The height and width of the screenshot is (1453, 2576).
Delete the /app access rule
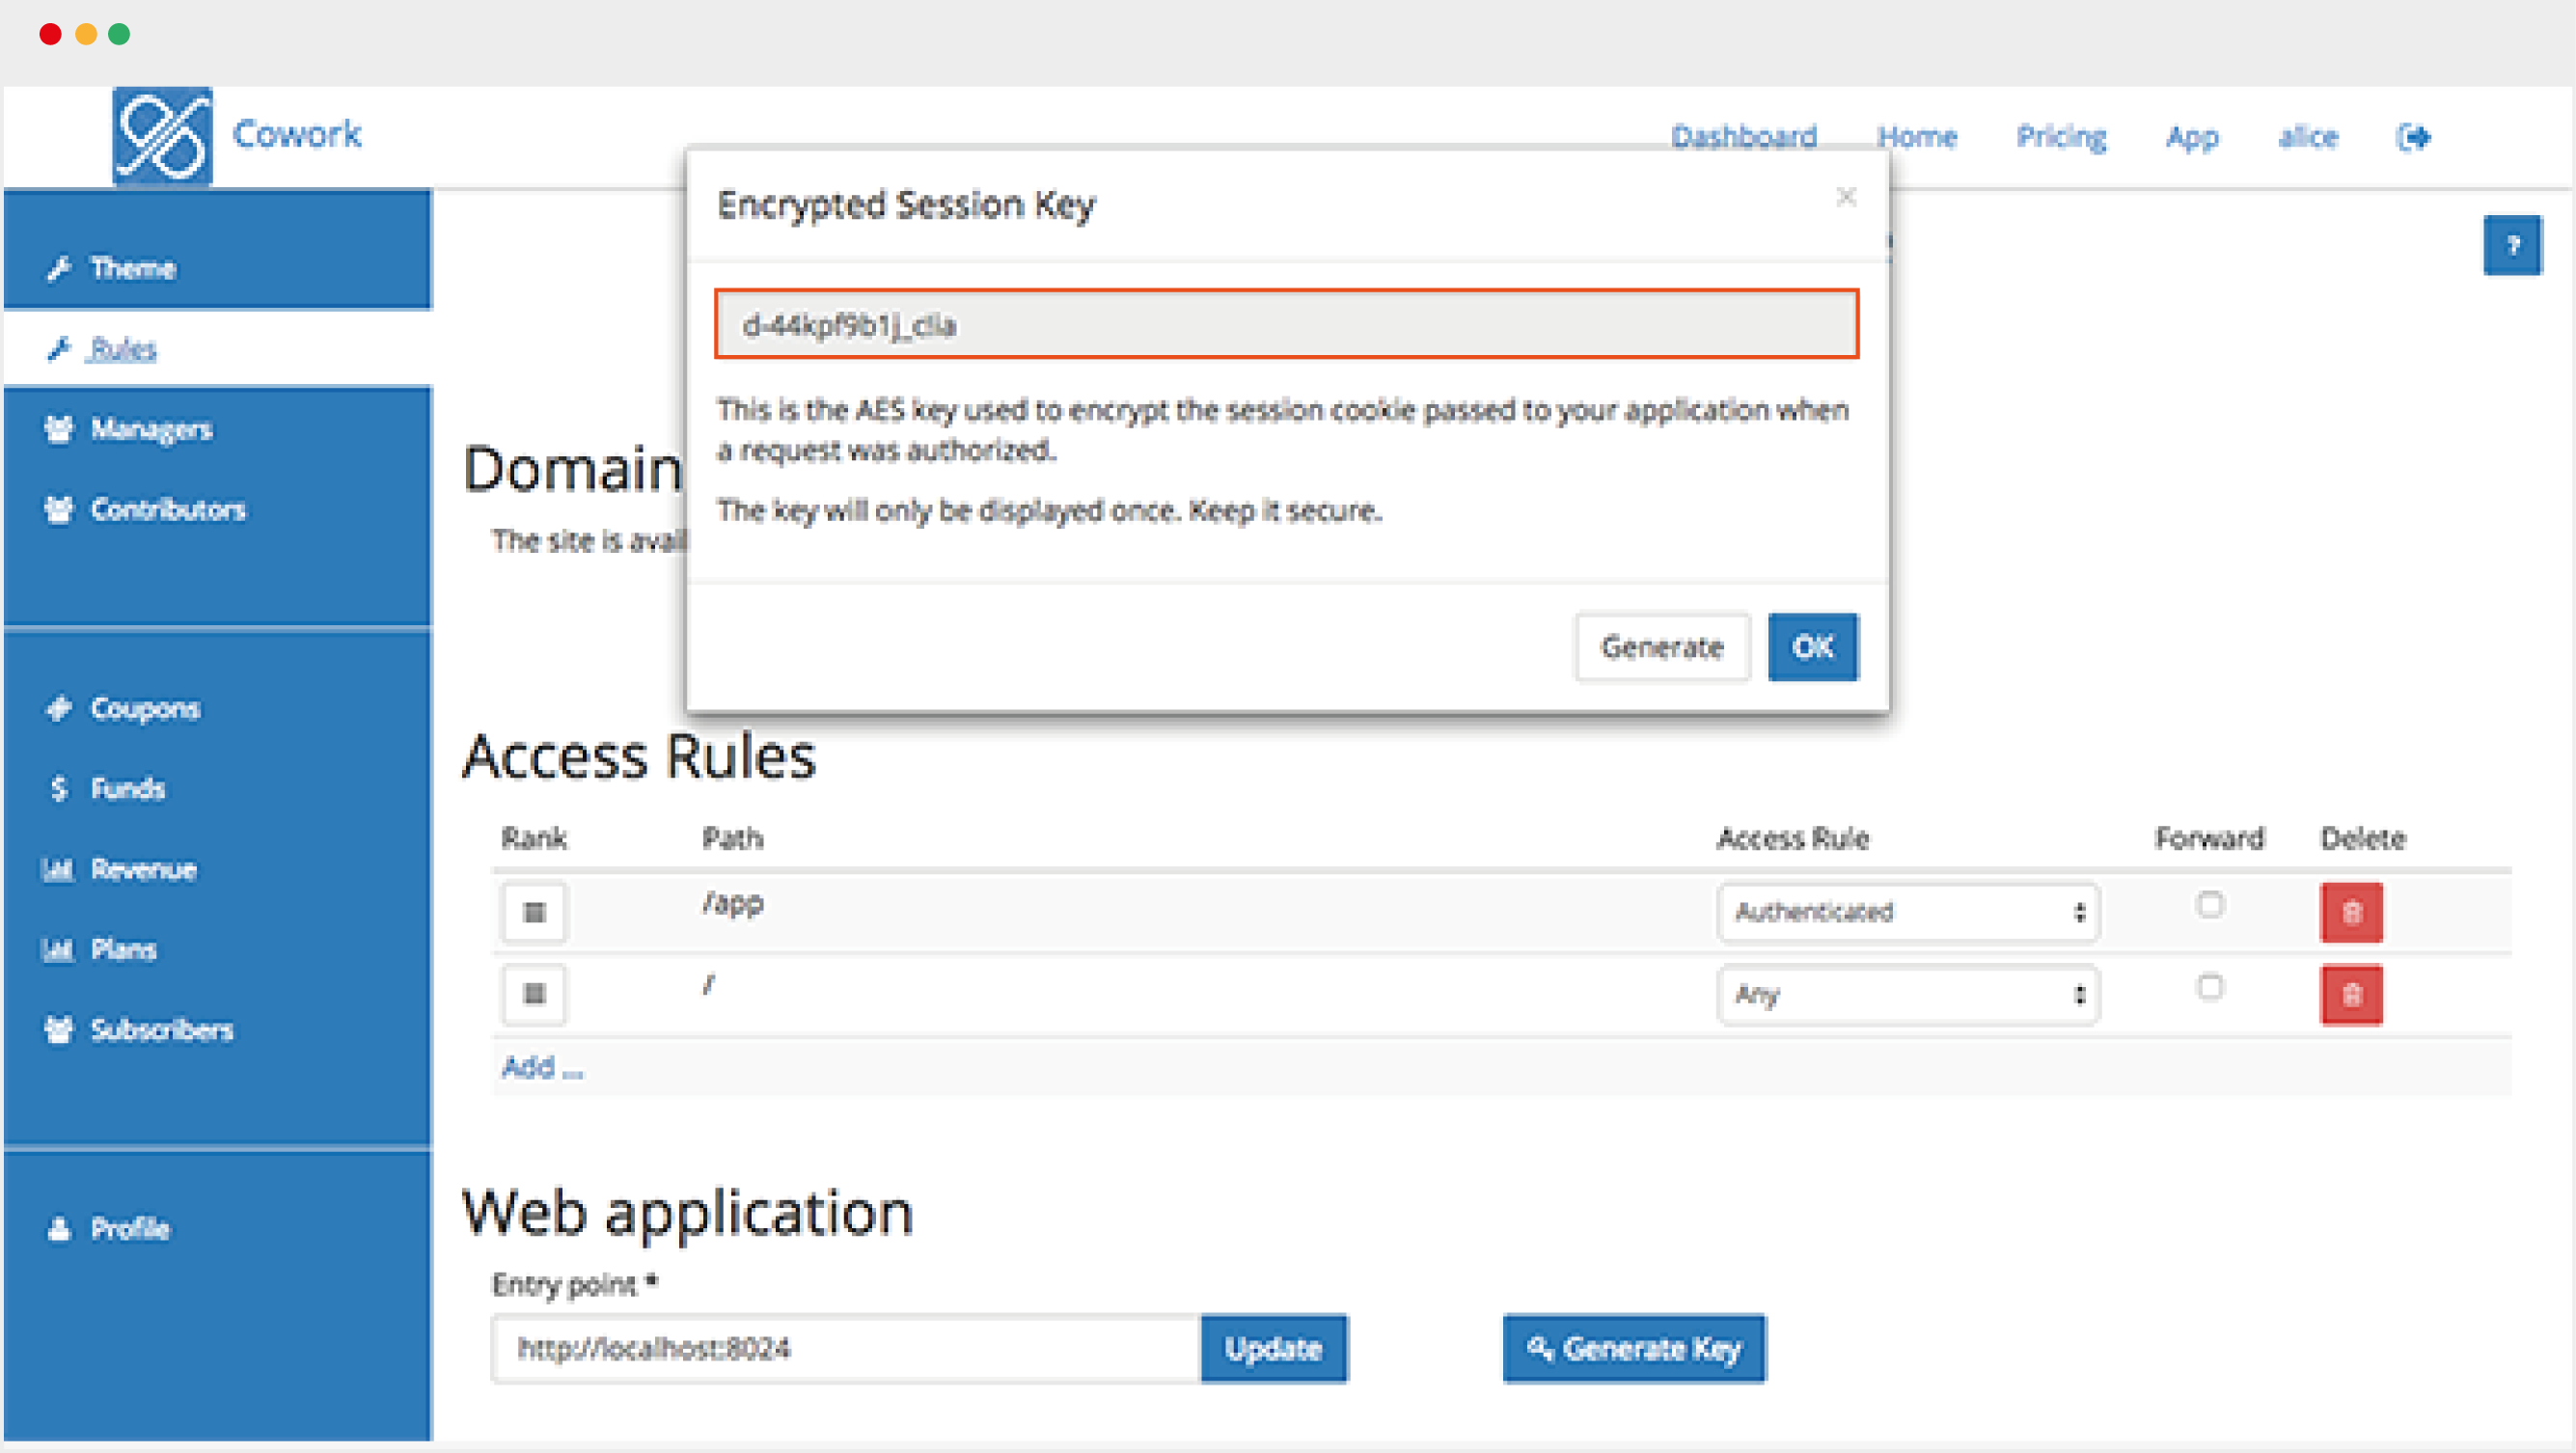click(2352, 912)
